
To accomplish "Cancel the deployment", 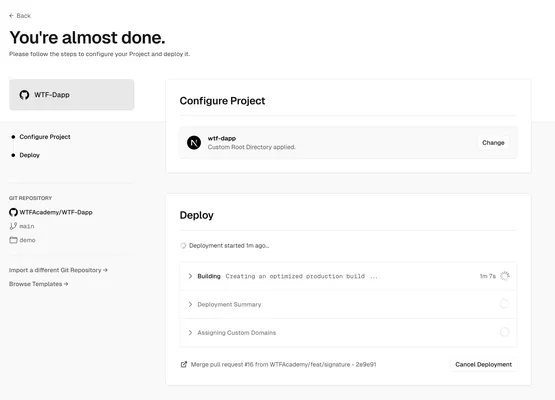I will coord(484,364).
